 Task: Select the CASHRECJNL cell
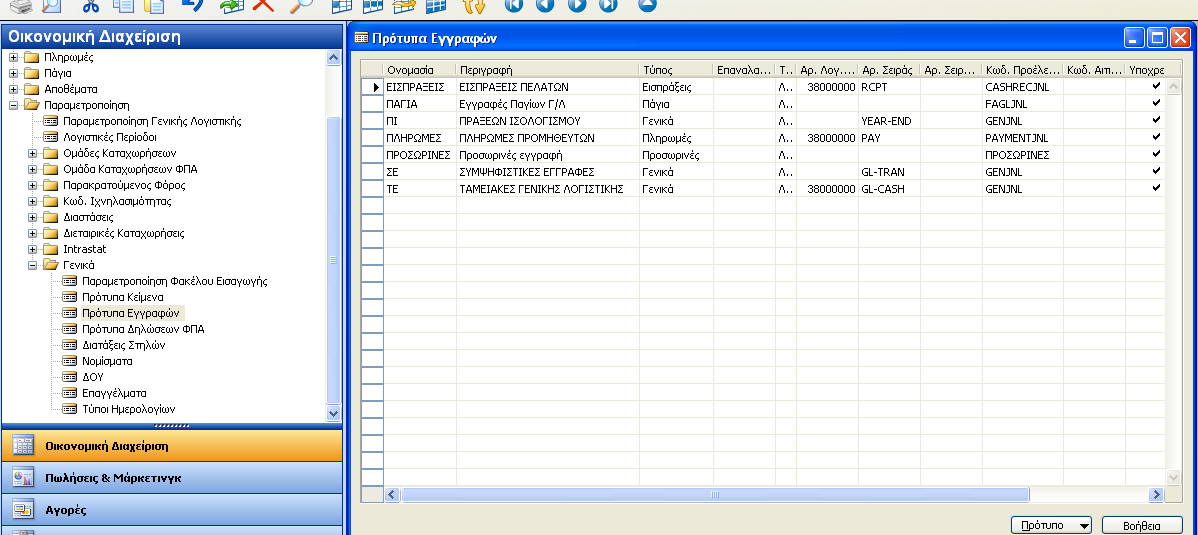(x=1022, y=87)
